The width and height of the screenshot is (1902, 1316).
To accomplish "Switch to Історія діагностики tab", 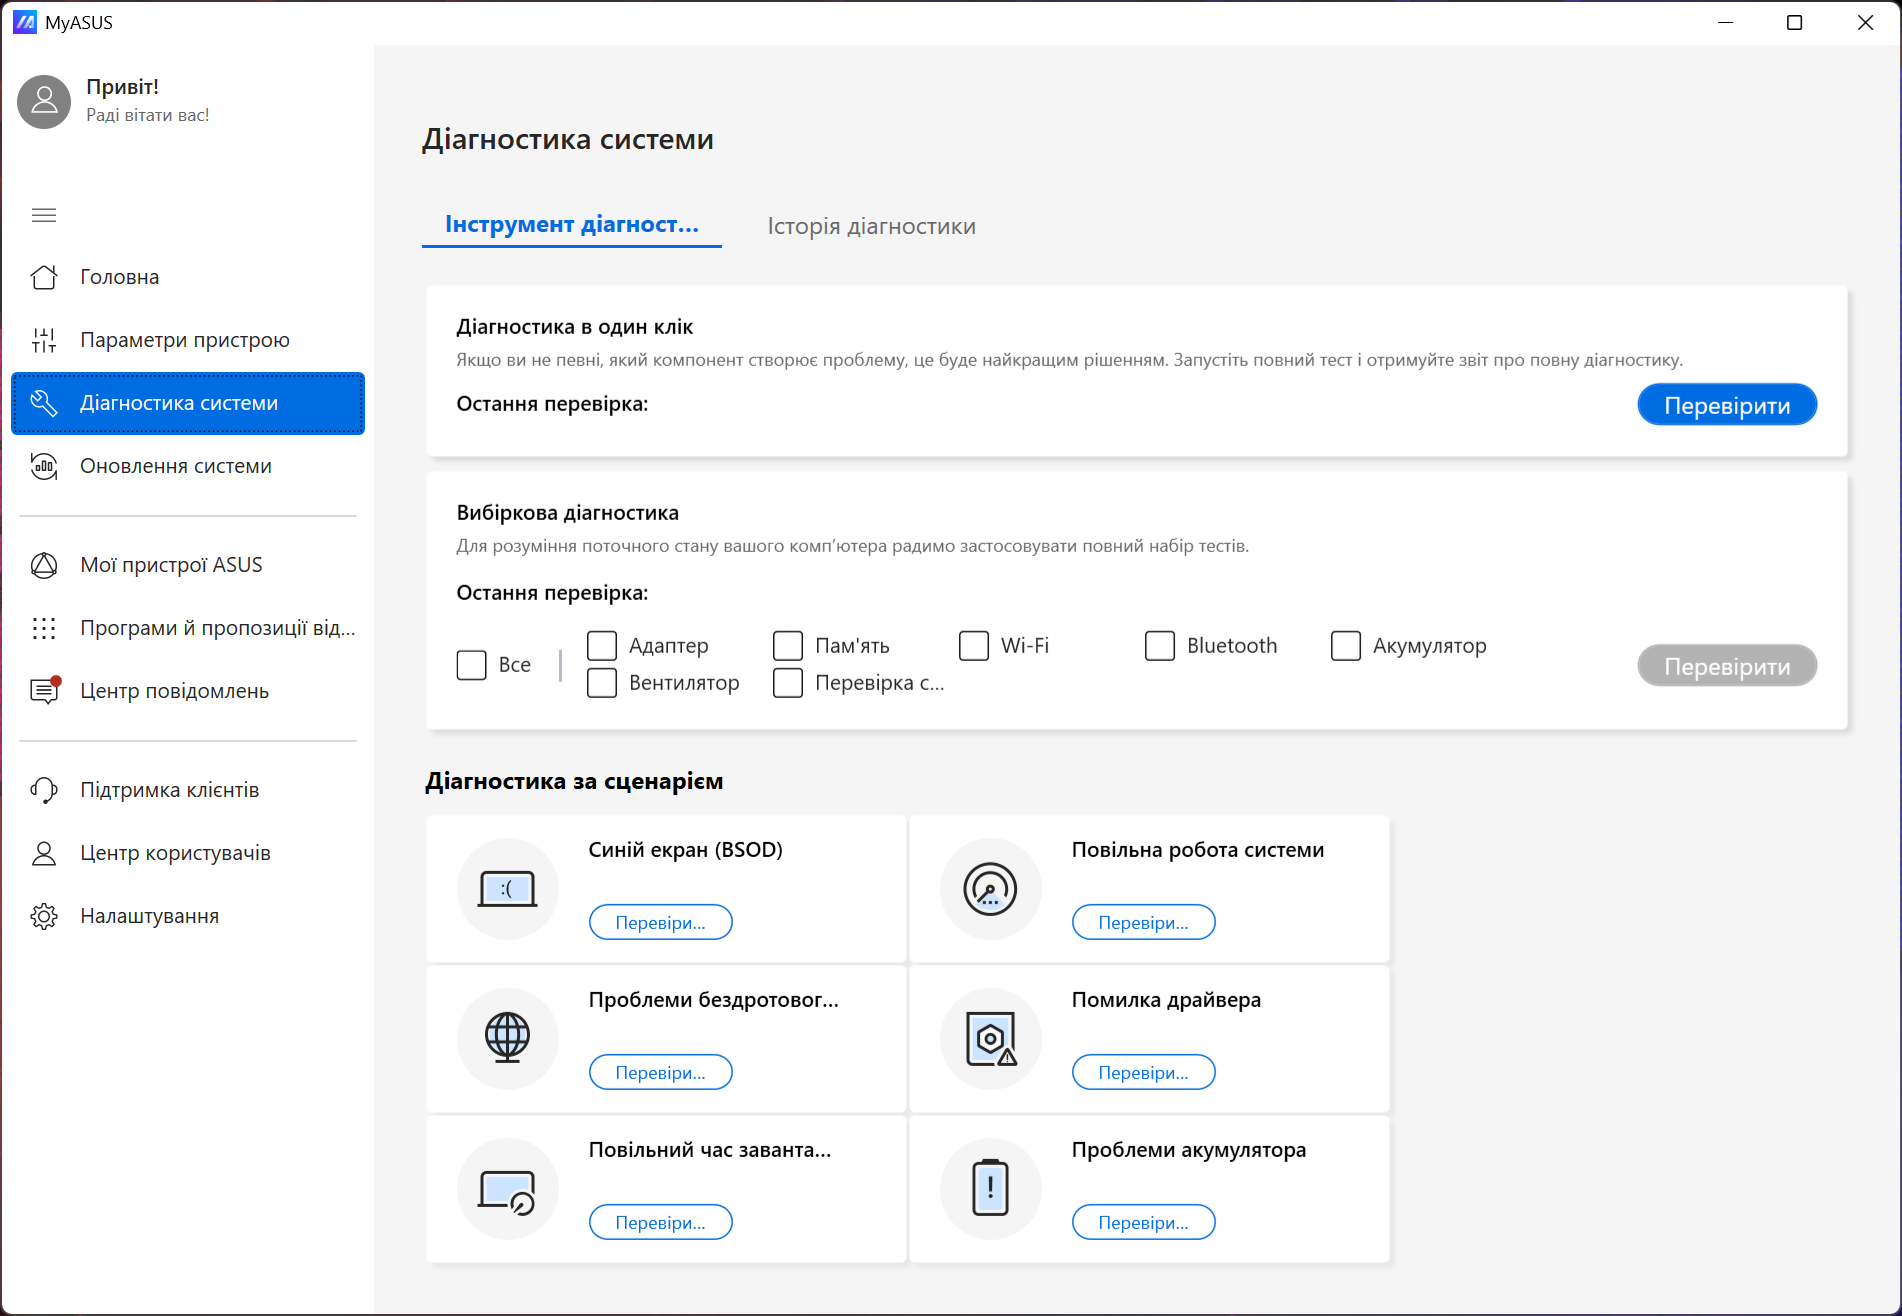I will tap(871, 226).
